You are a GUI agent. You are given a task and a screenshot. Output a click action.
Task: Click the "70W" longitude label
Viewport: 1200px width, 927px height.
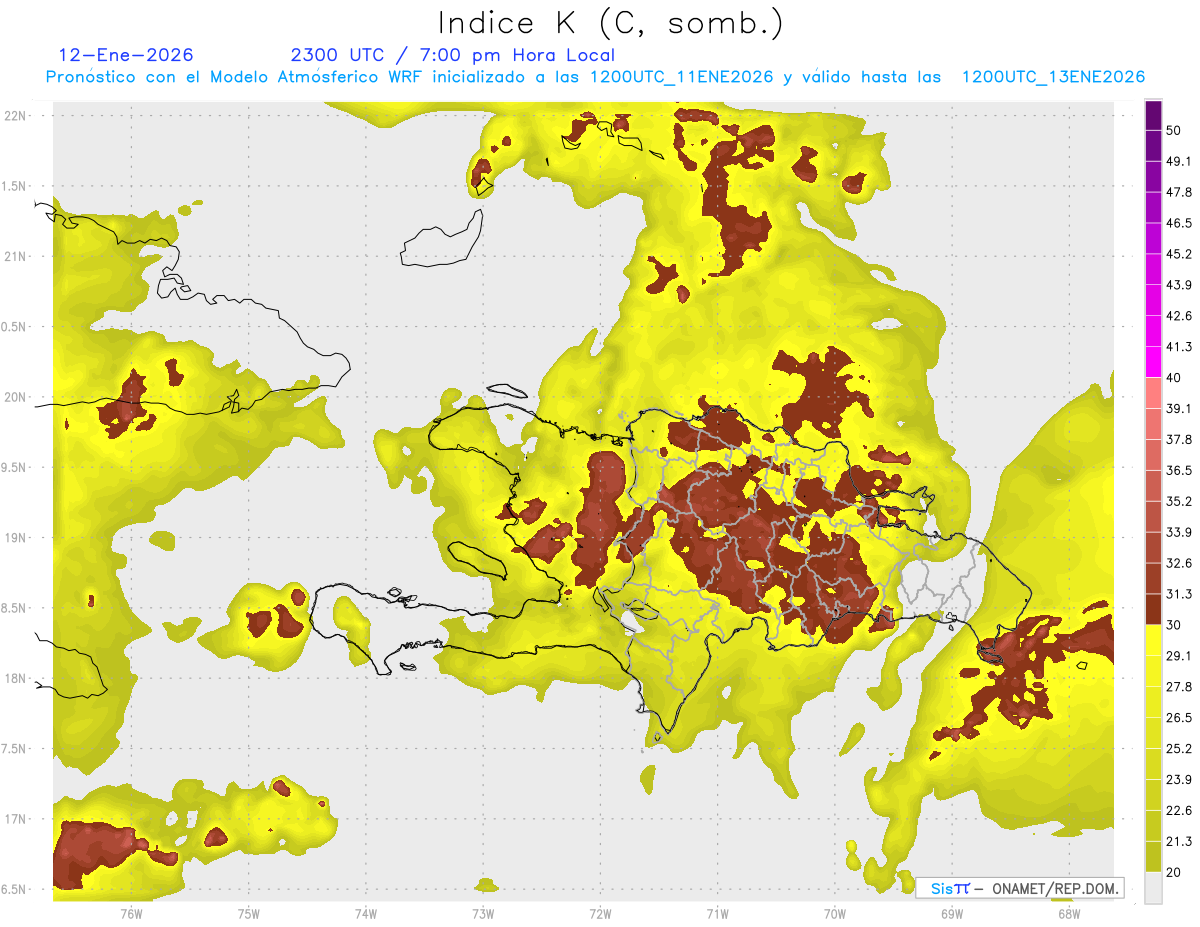pos(835,913)
